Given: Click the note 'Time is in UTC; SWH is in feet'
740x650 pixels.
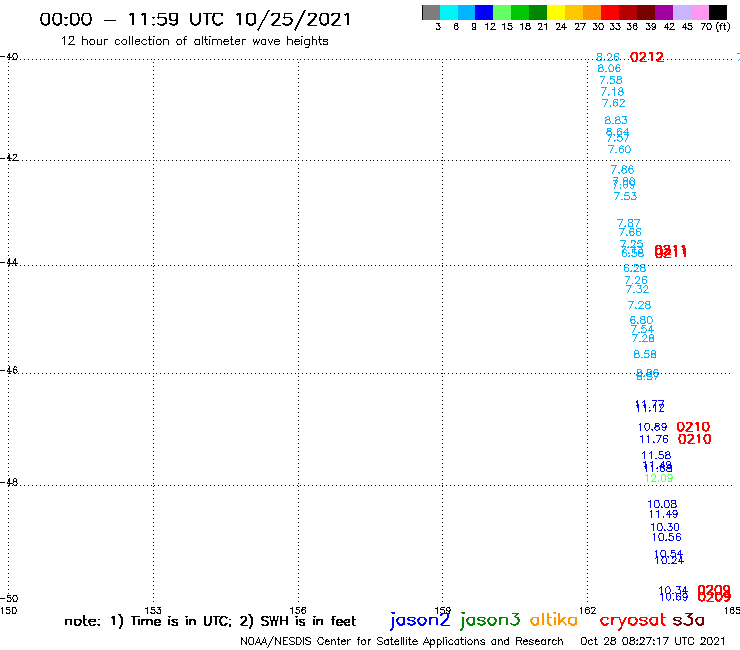Looking at the screenshot, I should pyautogui.click(x=210, y=621).
